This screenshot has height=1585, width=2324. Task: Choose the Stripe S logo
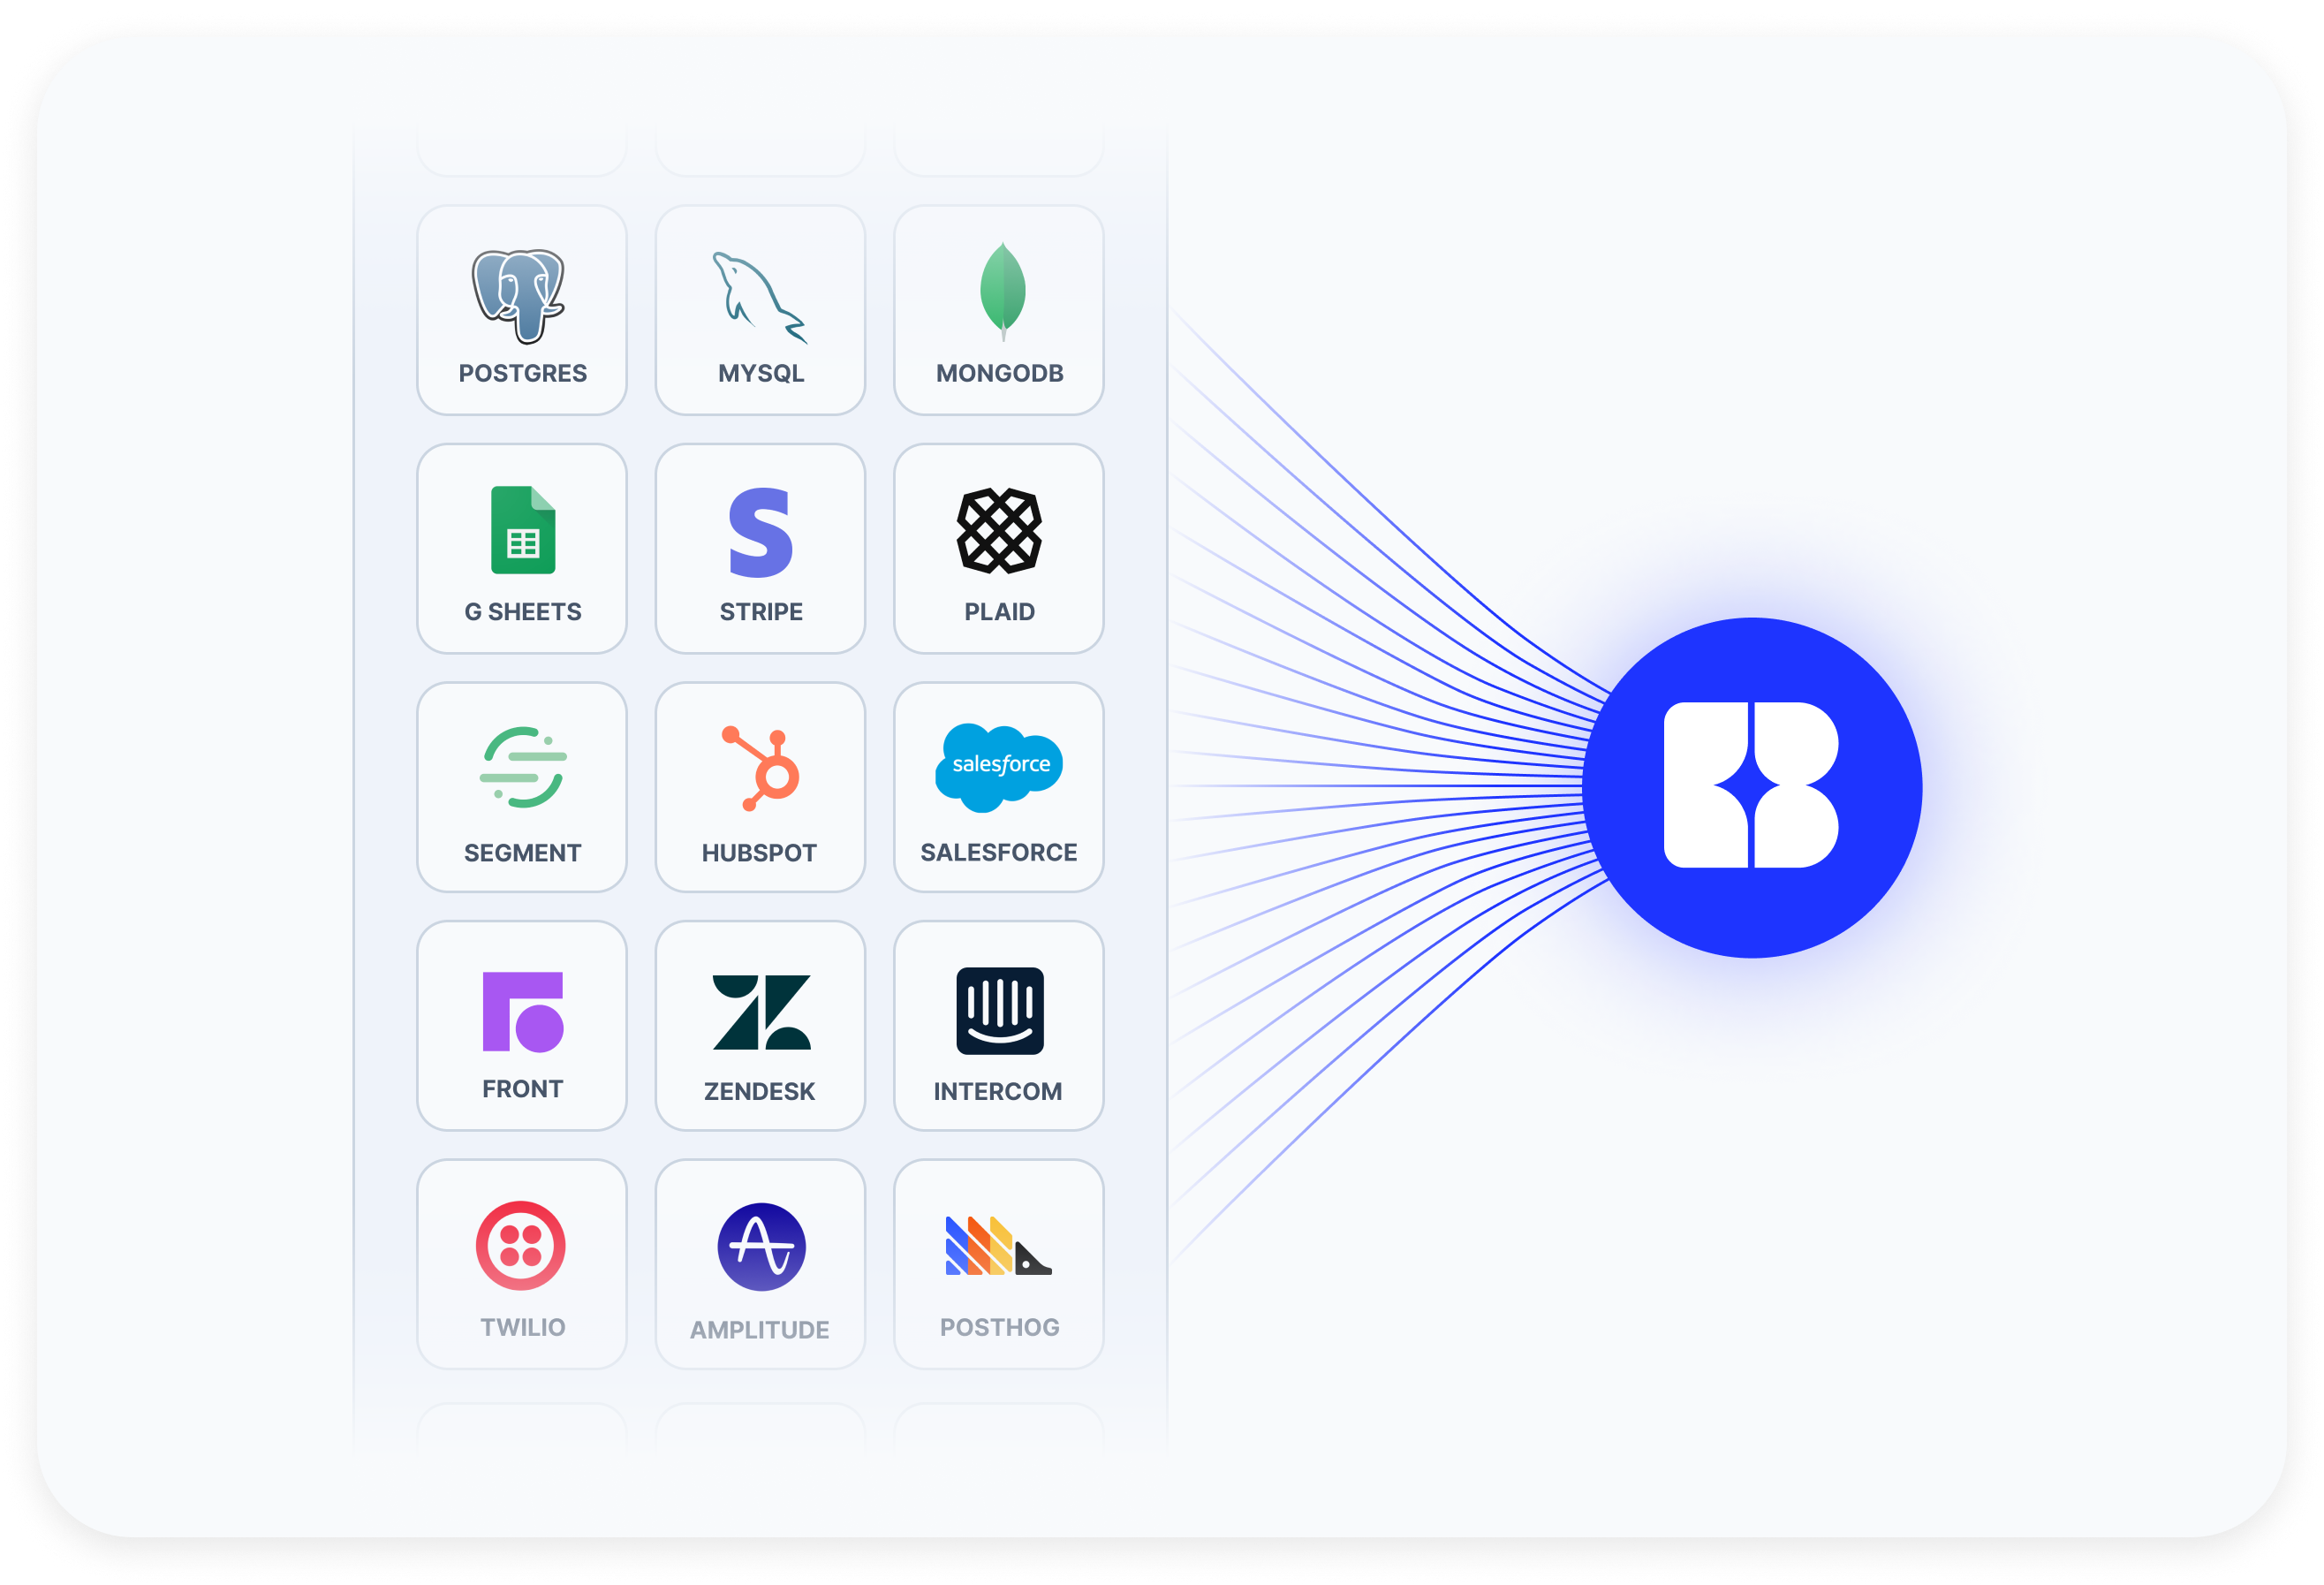[x=760, y=532]
